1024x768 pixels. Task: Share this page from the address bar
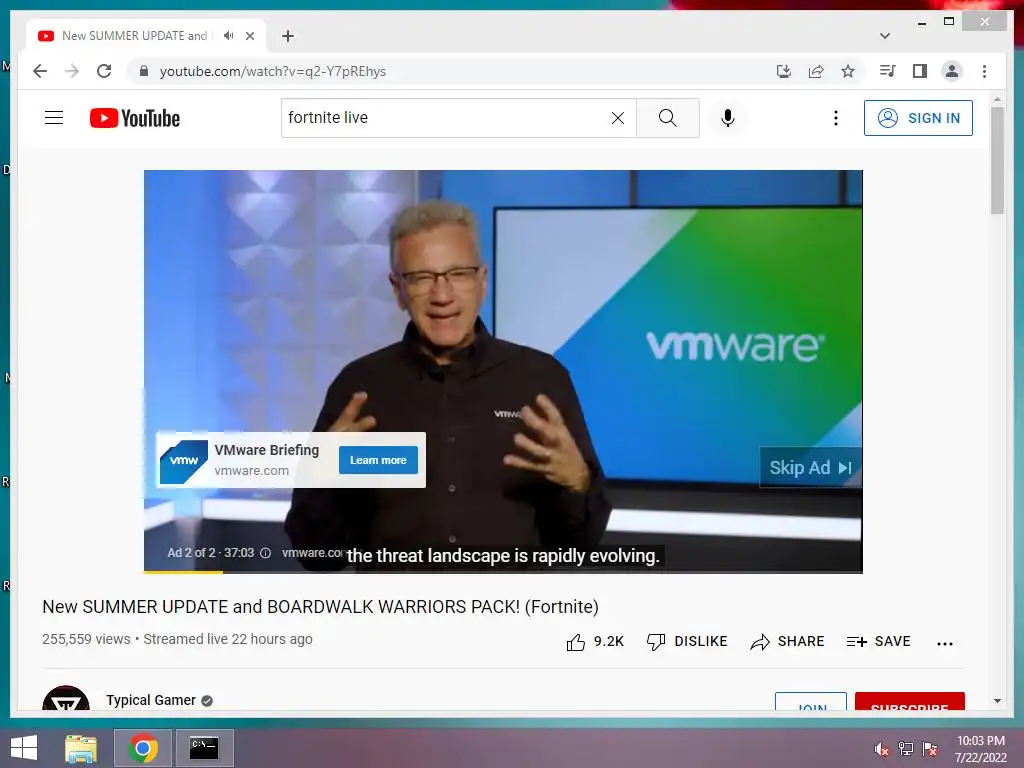(x=816, y=71)
